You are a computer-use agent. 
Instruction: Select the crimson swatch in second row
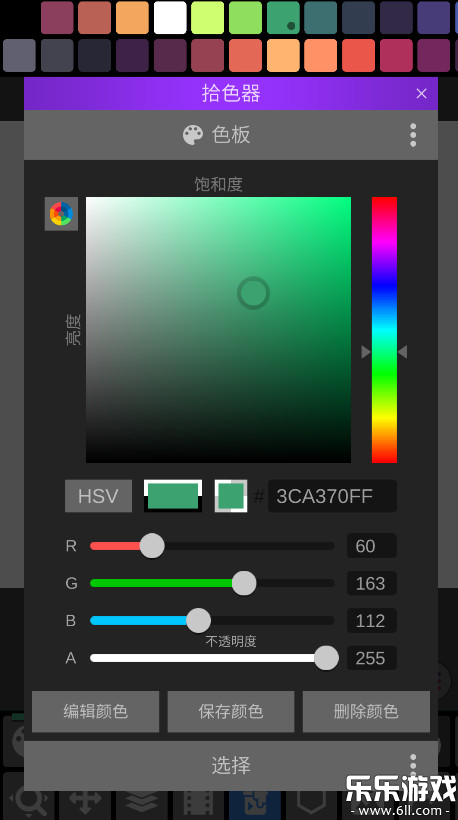coord(396,55)
